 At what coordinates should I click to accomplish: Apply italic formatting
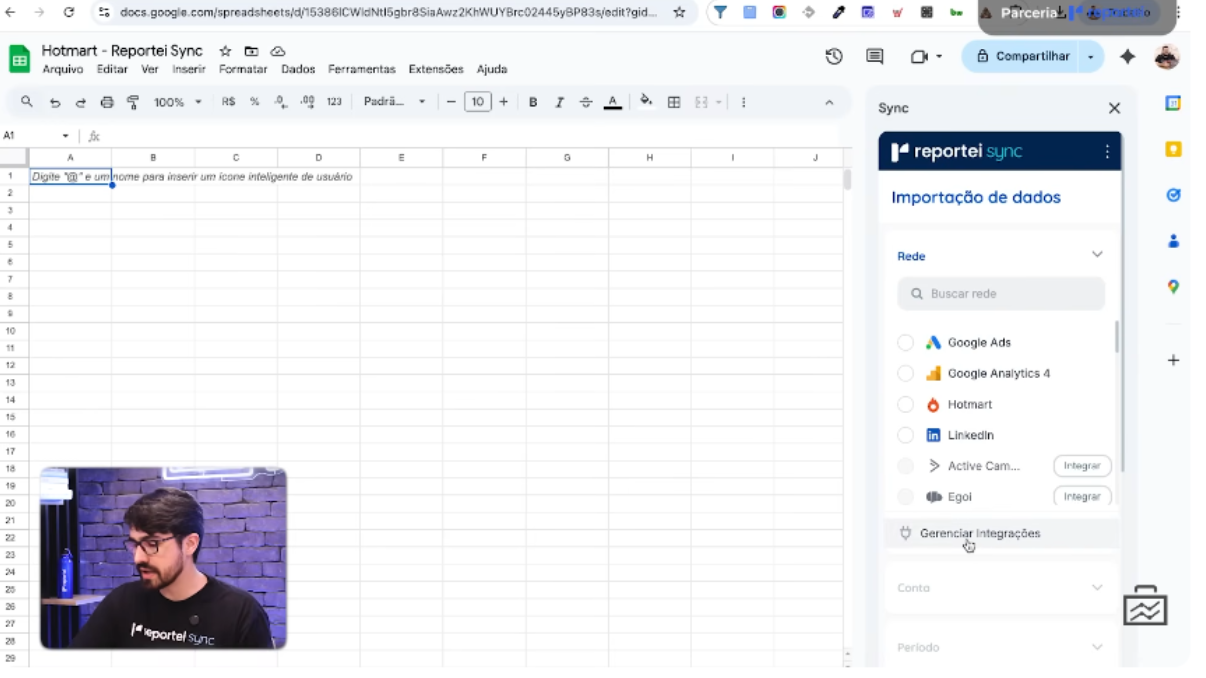pyautogui.click(x=559, y=102)
